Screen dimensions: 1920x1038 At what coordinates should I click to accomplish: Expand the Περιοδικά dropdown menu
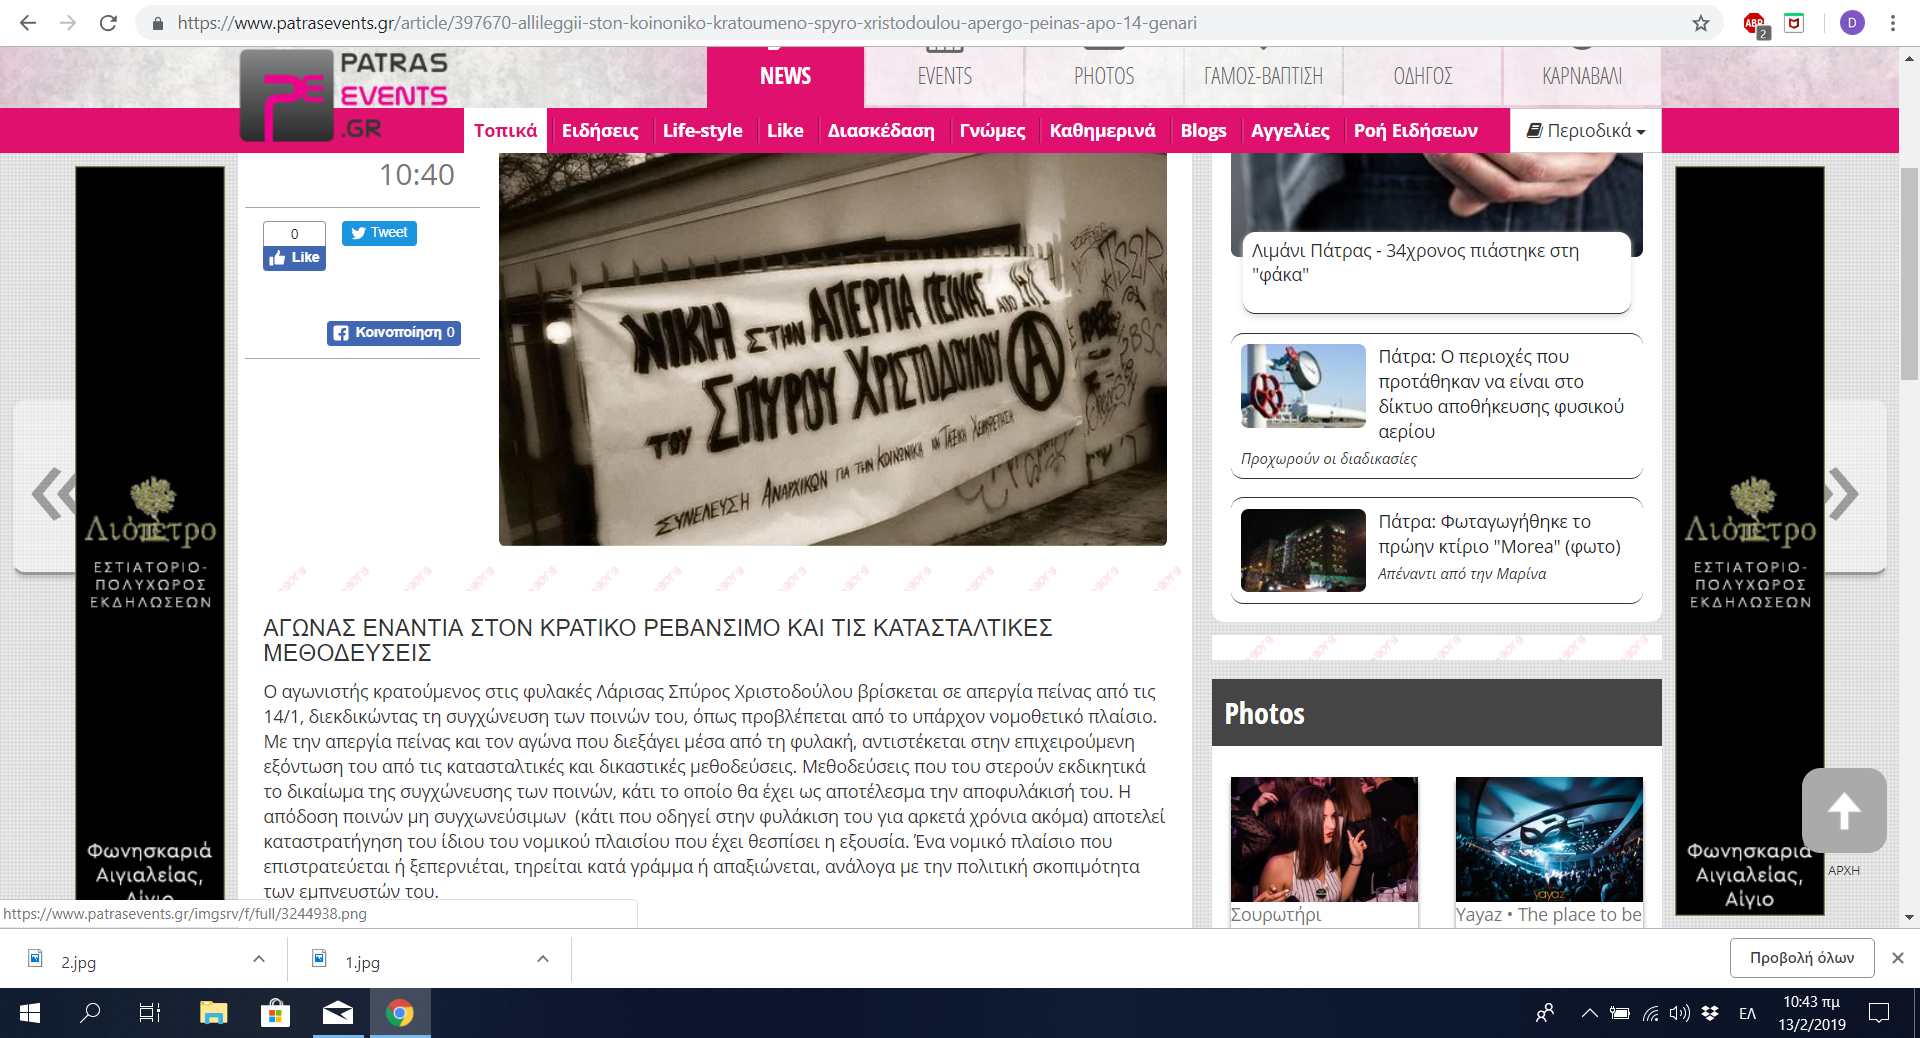tap(1585, 131)
